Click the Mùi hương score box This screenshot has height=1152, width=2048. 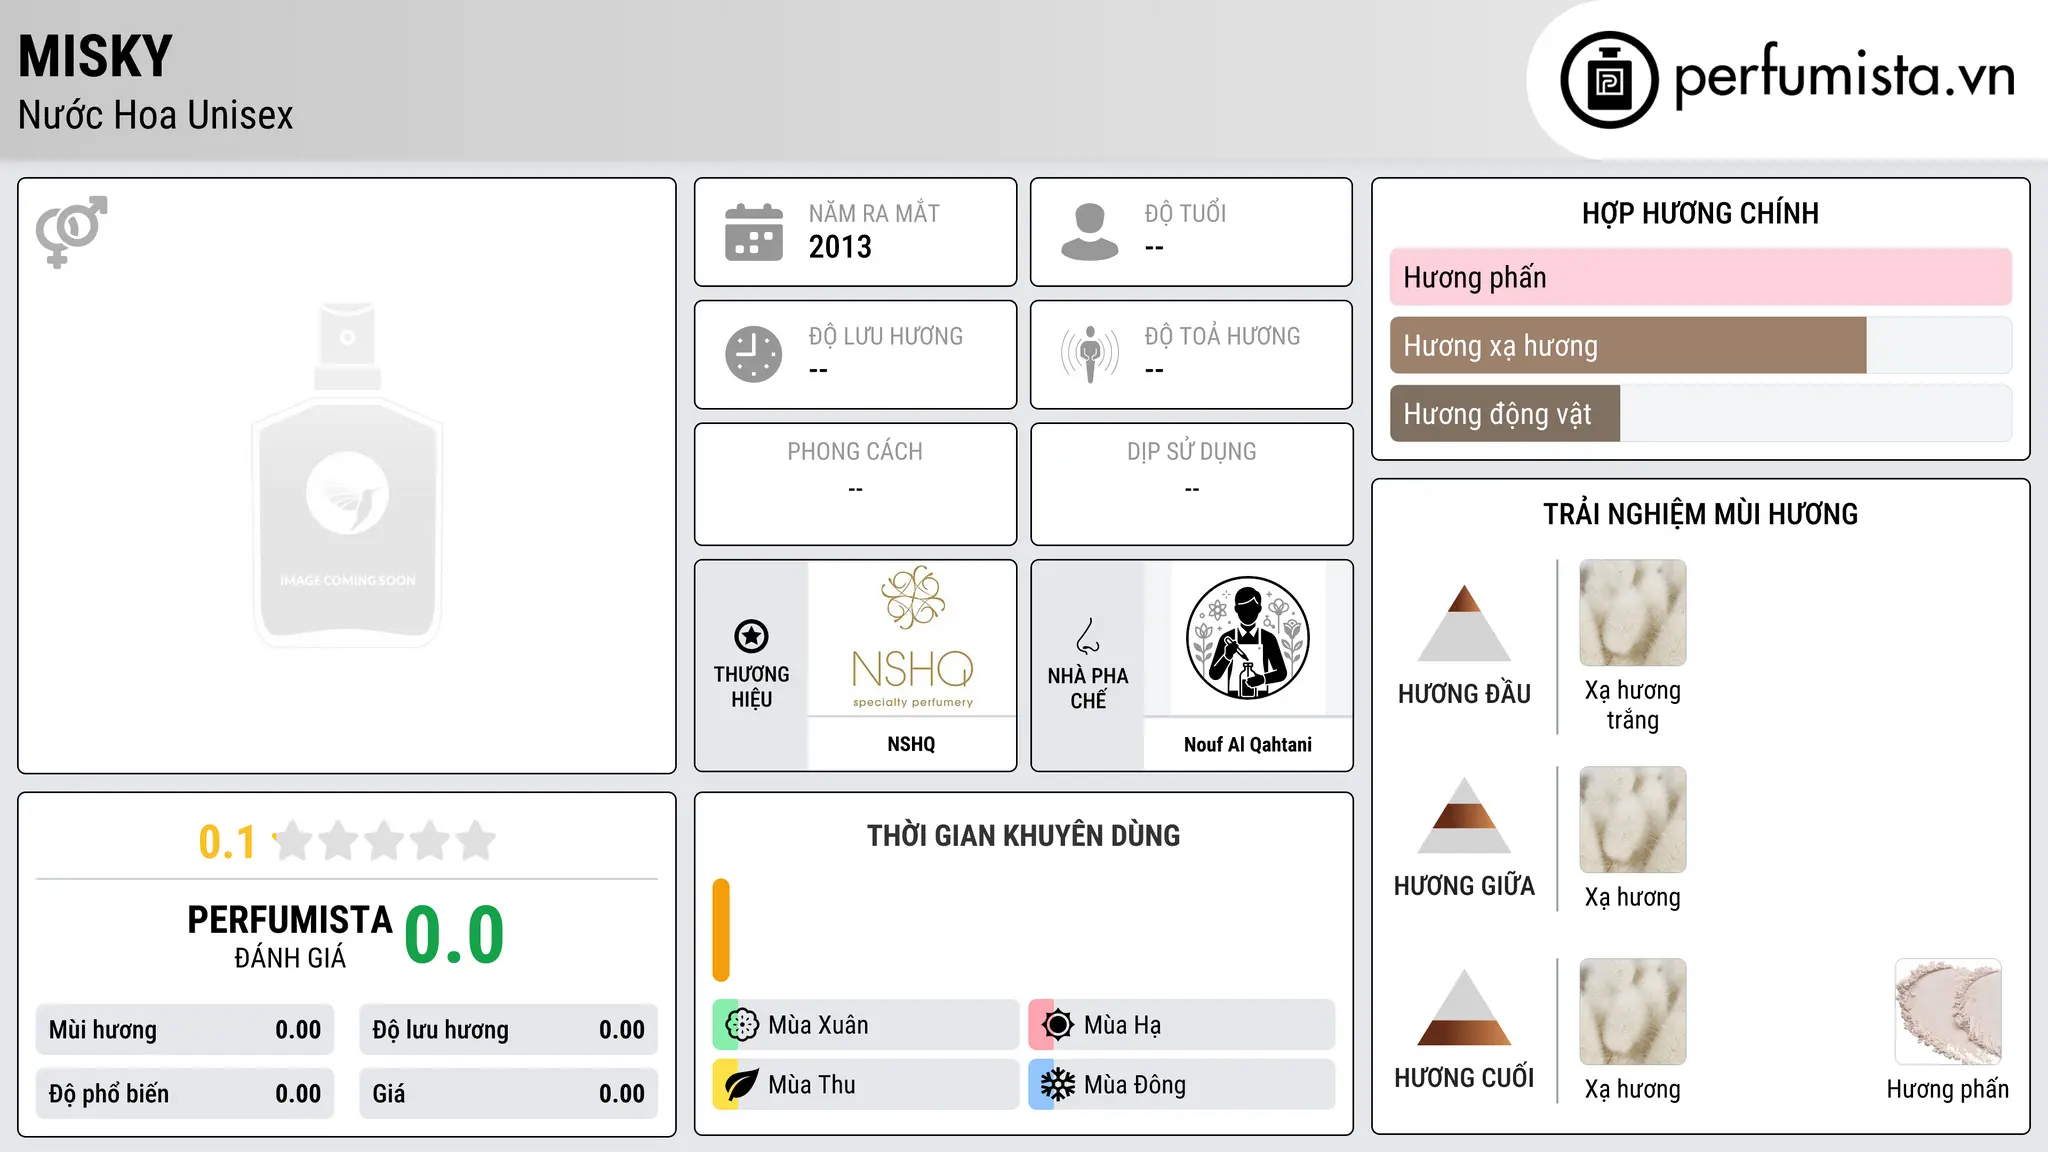(185, 1030)
